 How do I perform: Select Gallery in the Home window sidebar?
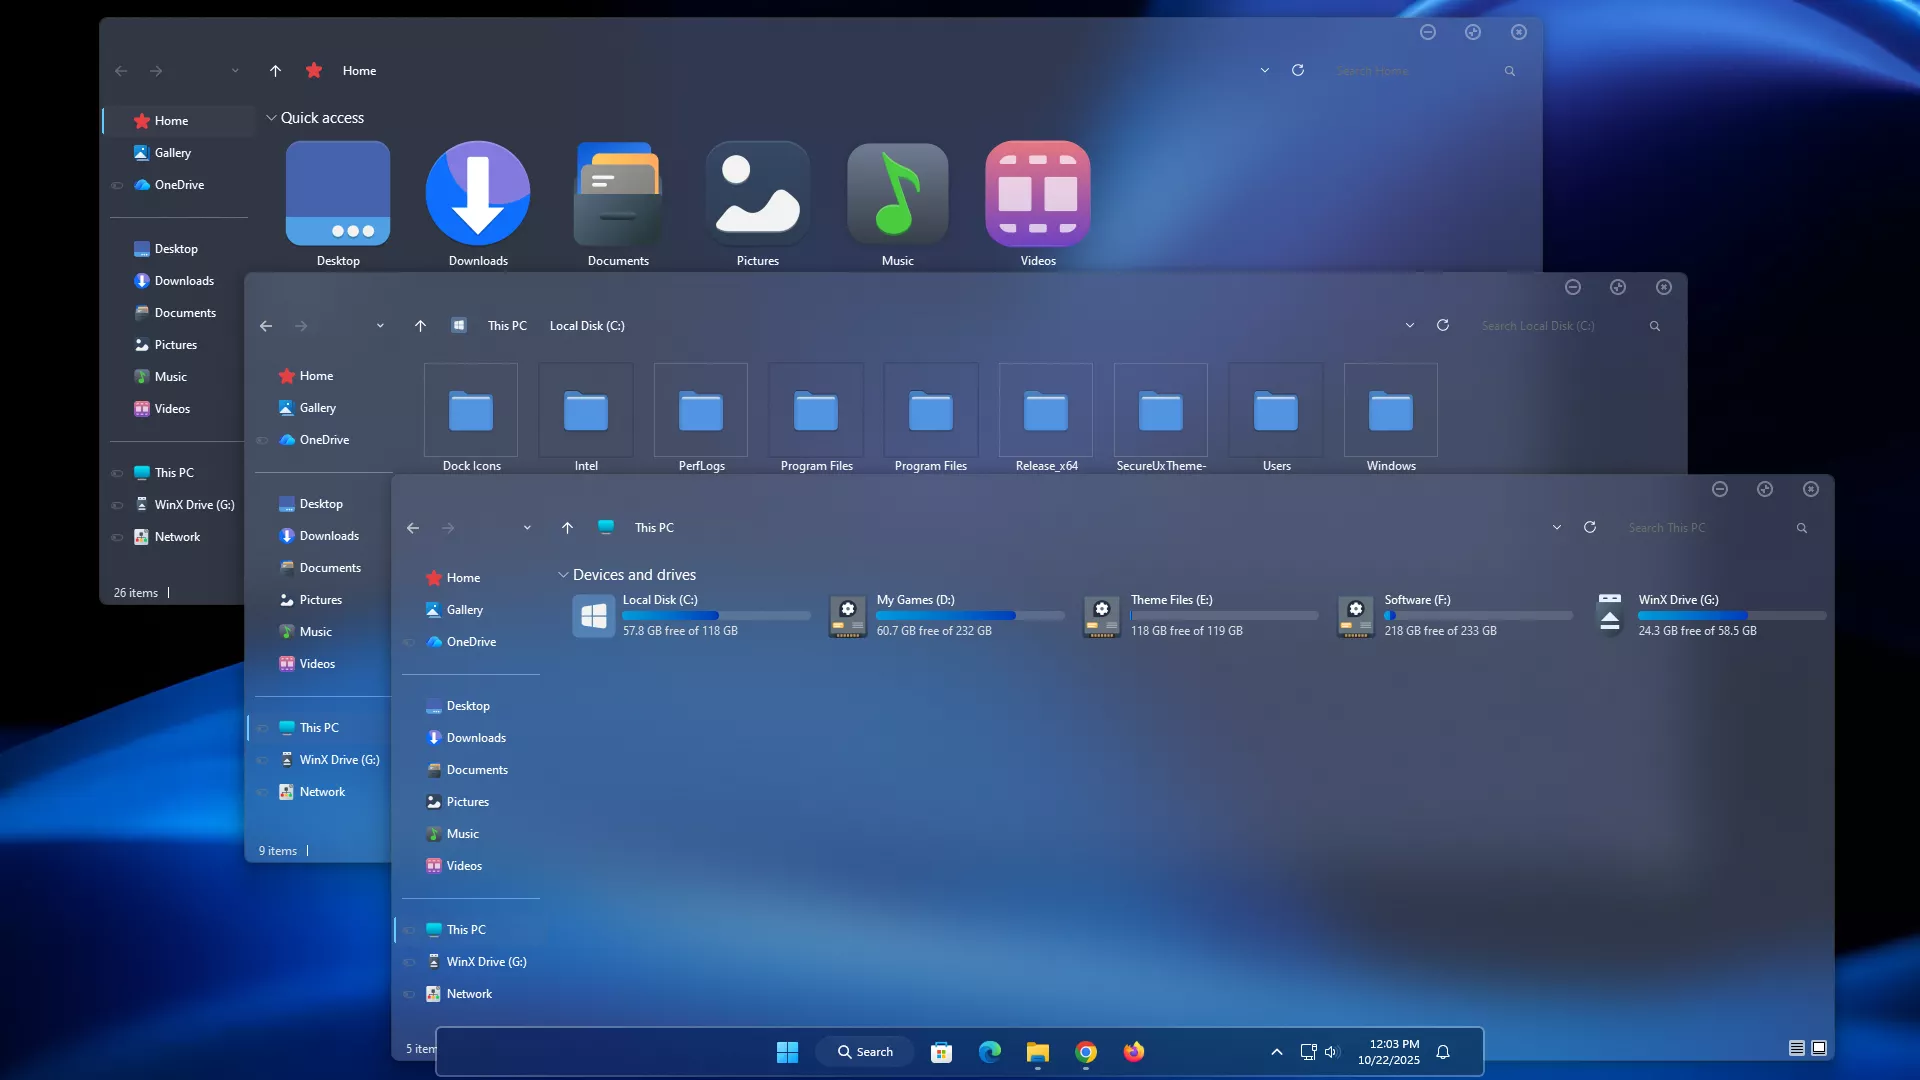[172, 153]
